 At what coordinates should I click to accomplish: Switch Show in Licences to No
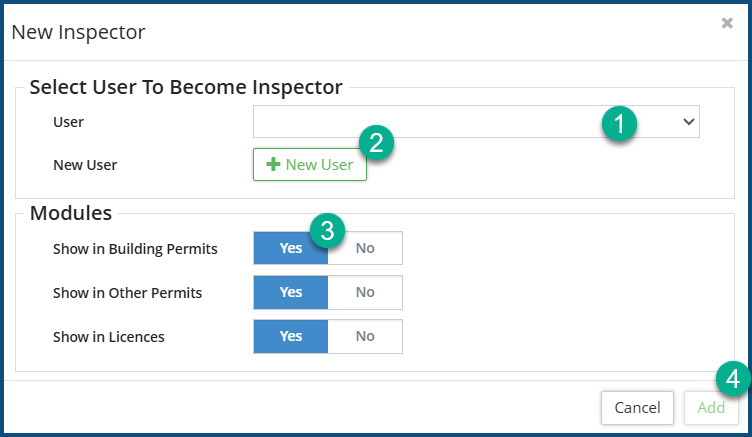pos(365,336)
